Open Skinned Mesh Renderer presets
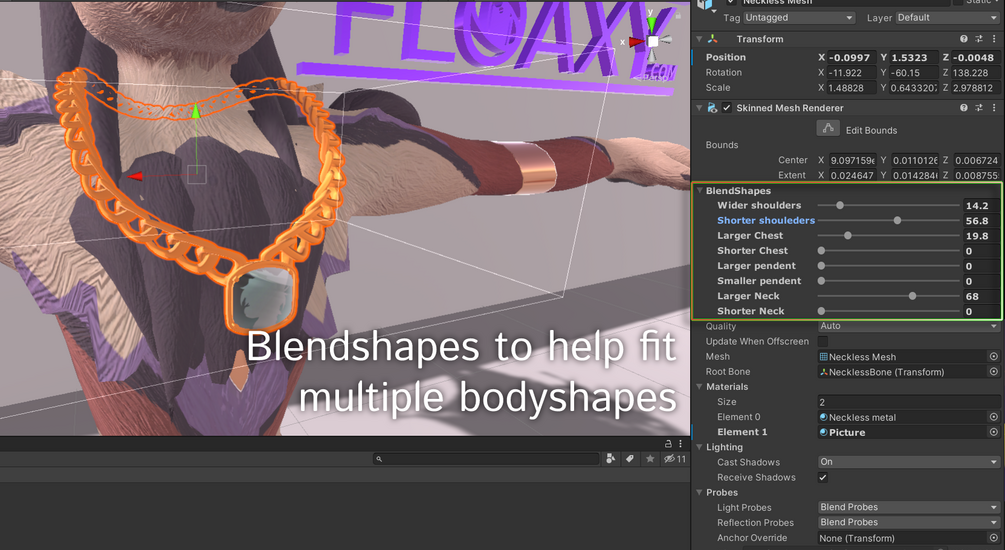This screenshot has width=1005, height=550. click(979, 108)
